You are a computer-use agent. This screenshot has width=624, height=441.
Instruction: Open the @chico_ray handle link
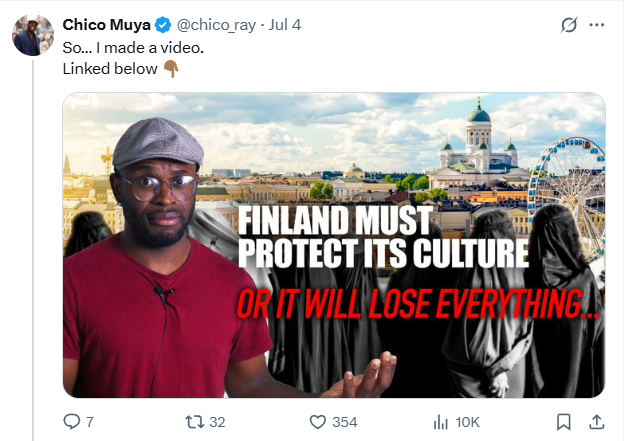[x=217, y=24]
